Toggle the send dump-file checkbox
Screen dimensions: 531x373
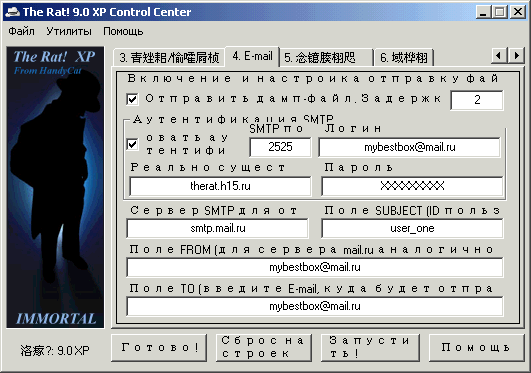point(132,99)
